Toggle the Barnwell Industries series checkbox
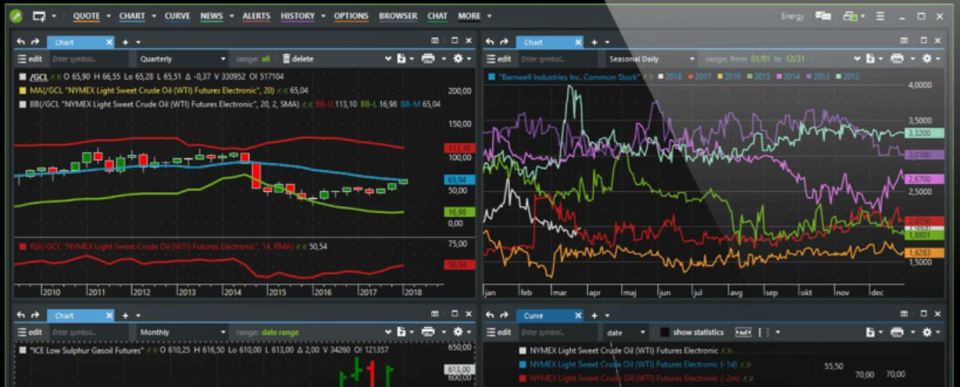Image resolution: width=960 pixels, height=387 pixels. pyautogui.click(x=492, y=77)
